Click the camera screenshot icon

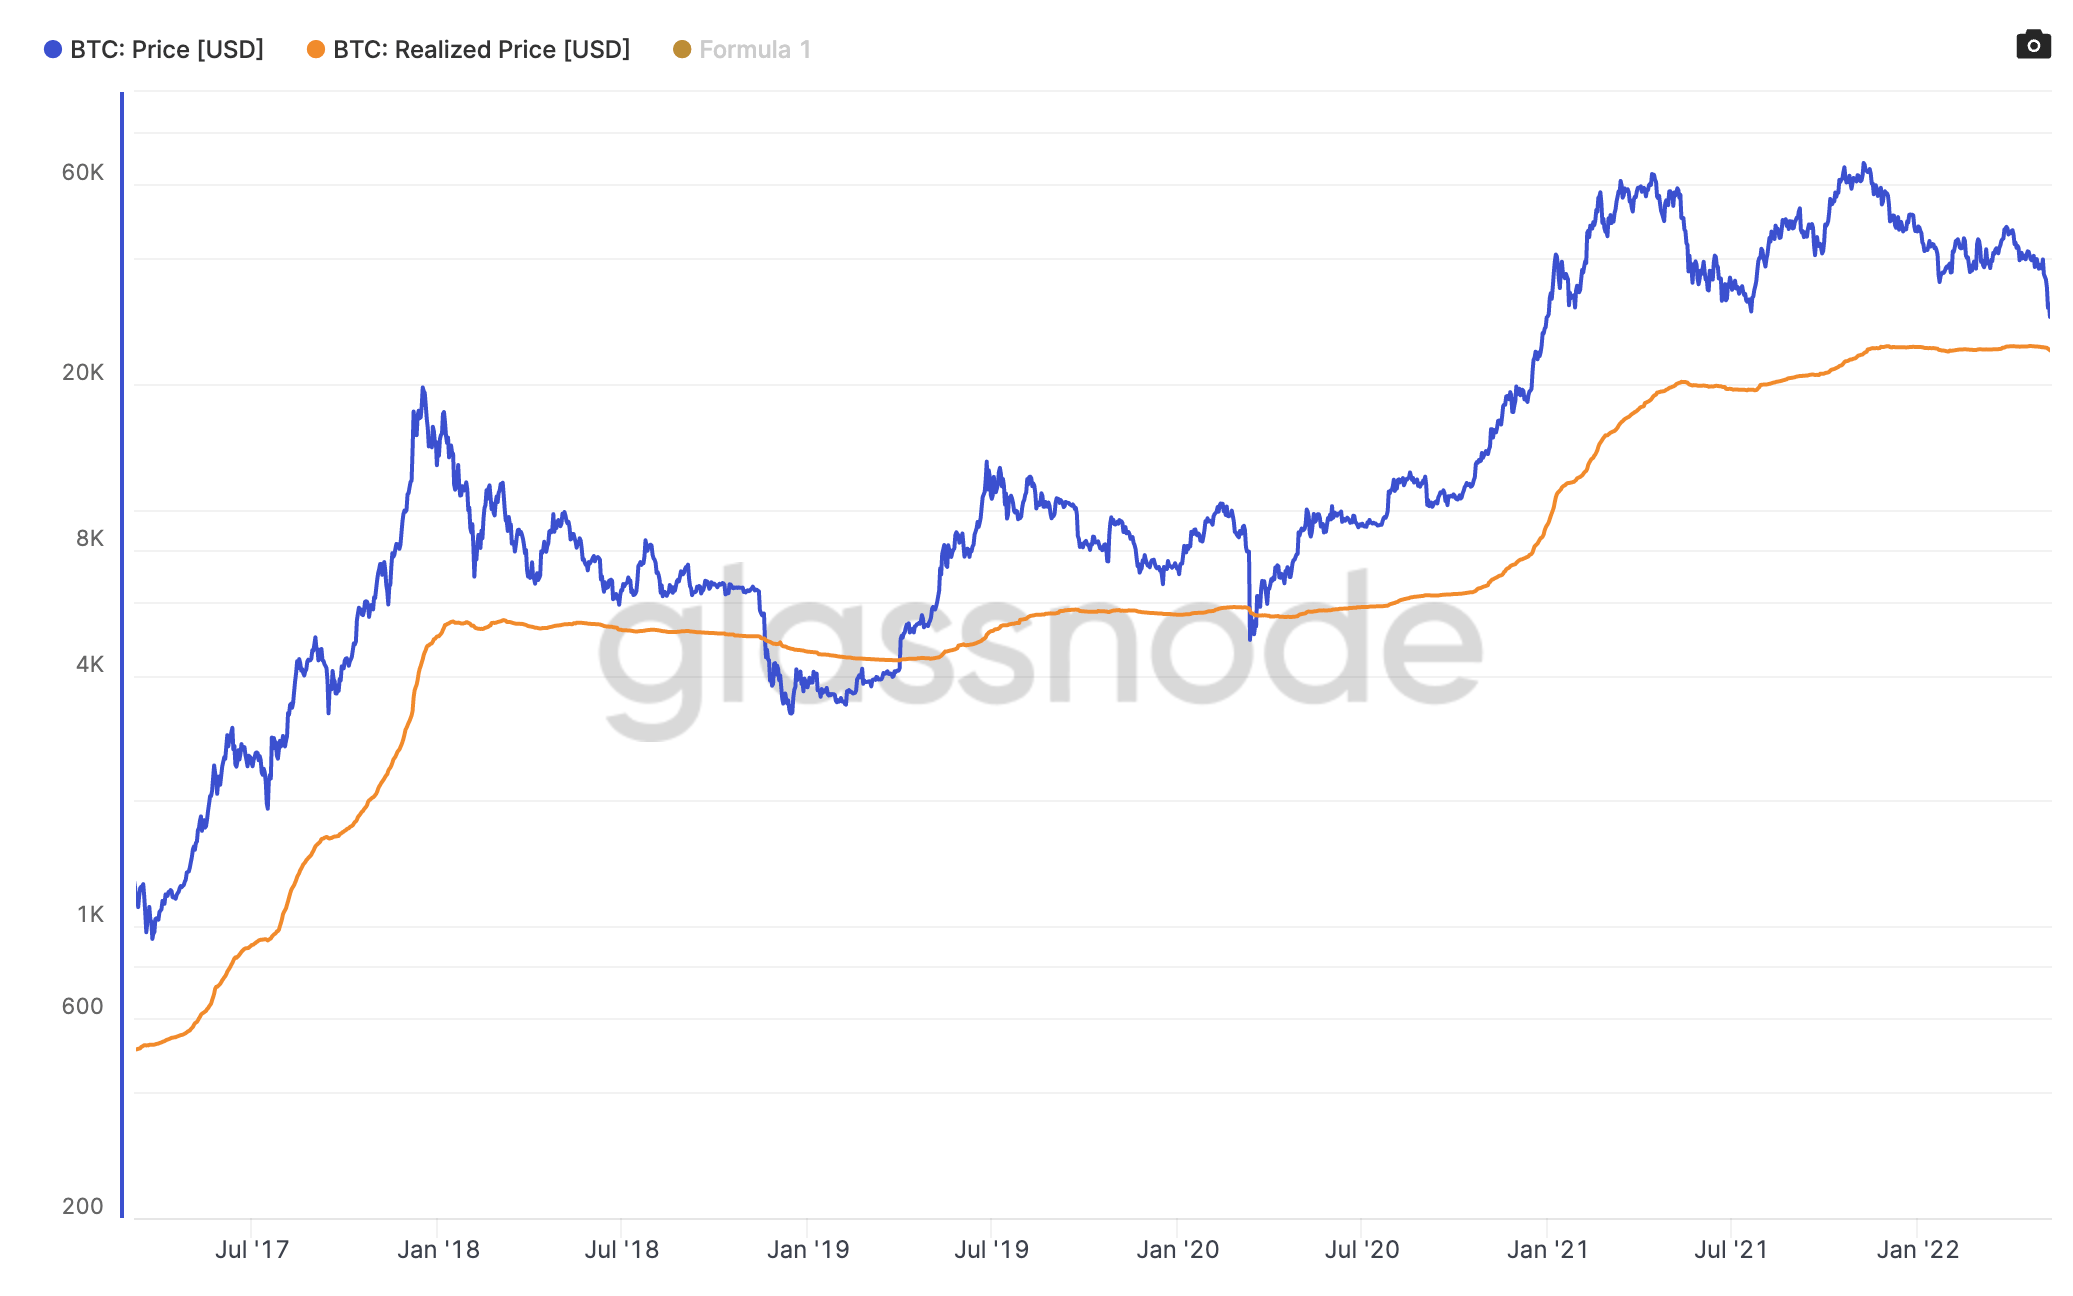point(2033,45)
